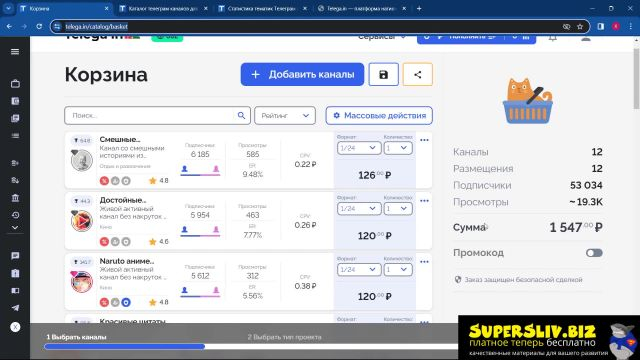Open the history clock icon in sidebar

(x=15, y=215)
